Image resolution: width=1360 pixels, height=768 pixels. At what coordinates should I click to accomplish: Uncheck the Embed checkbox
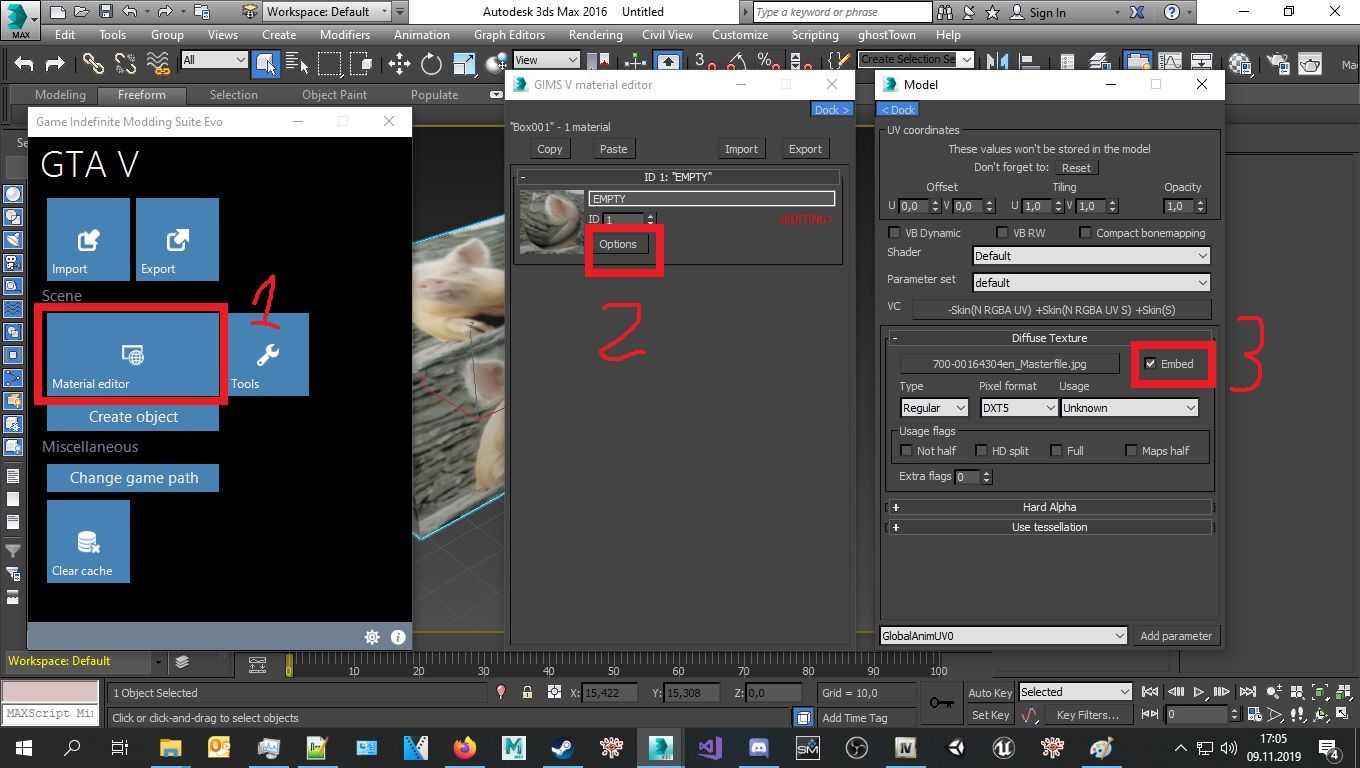[x=1151, y=364]
